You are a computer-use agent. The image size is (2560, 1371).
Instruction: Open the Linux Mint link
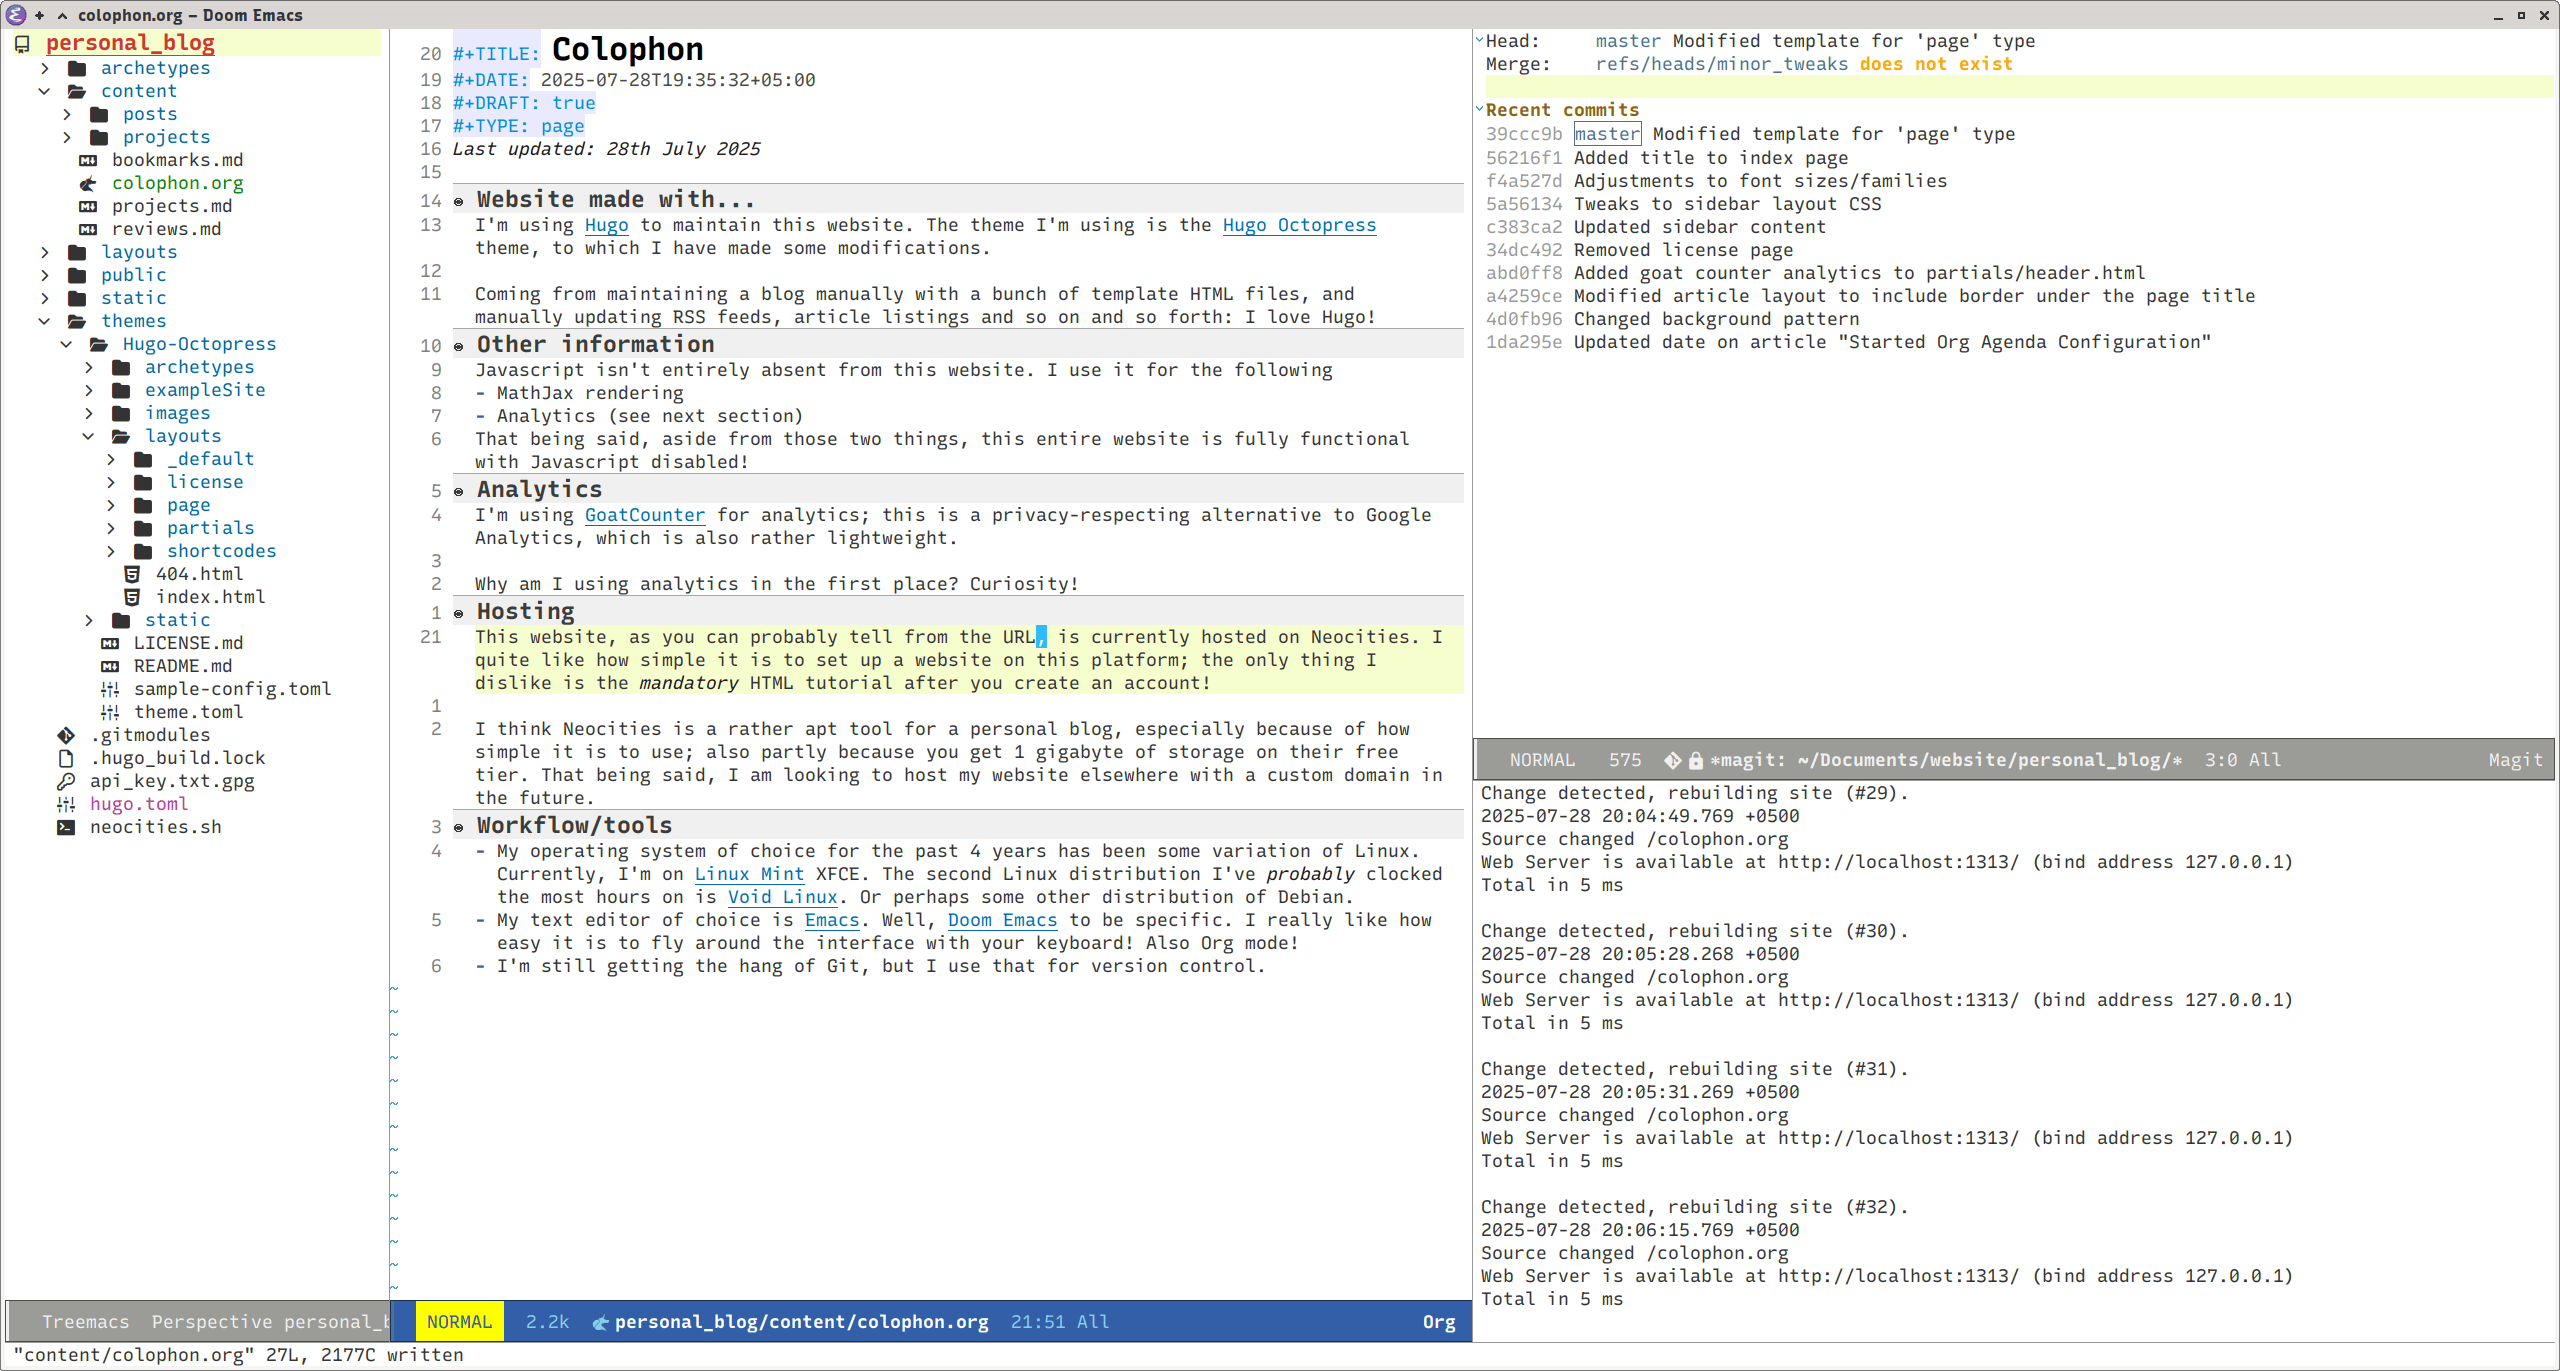(x=749, y=874)
